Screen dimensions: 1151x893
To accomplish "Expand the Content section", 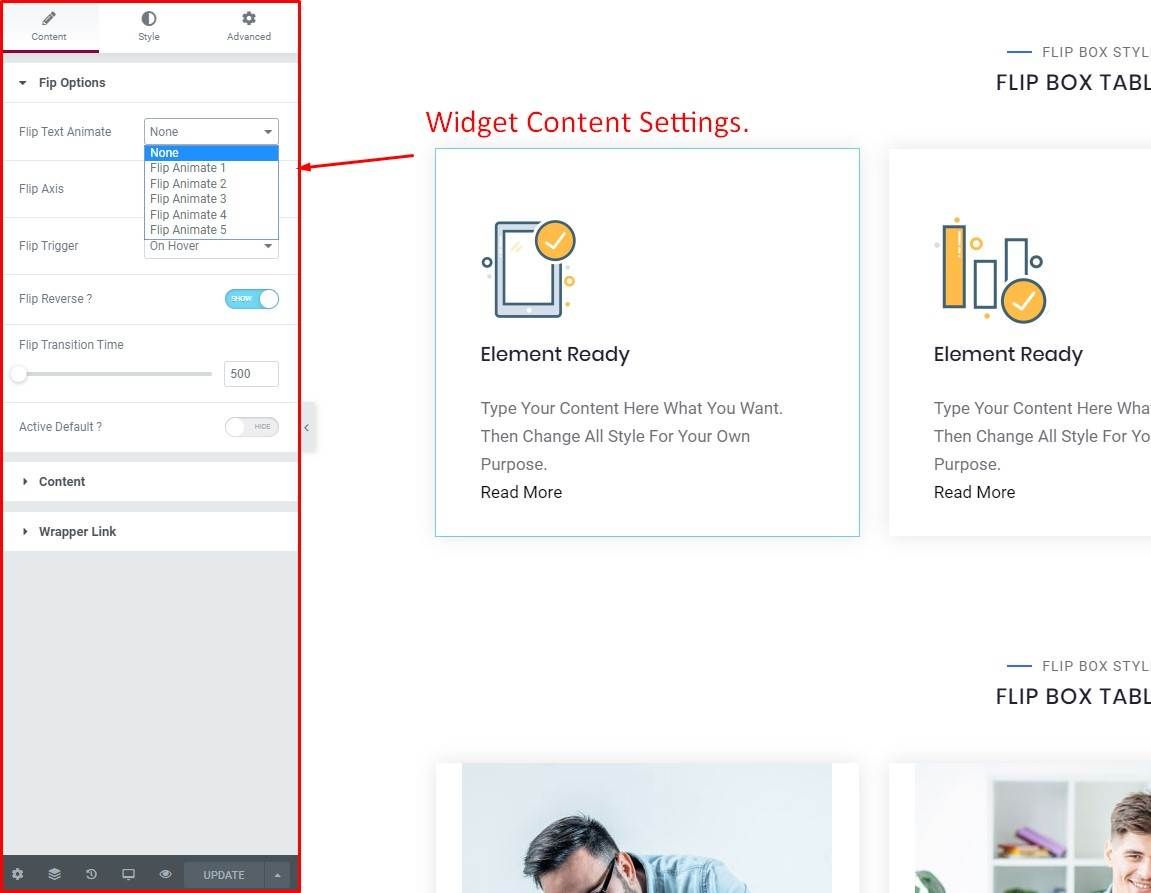I will point(62,481).
